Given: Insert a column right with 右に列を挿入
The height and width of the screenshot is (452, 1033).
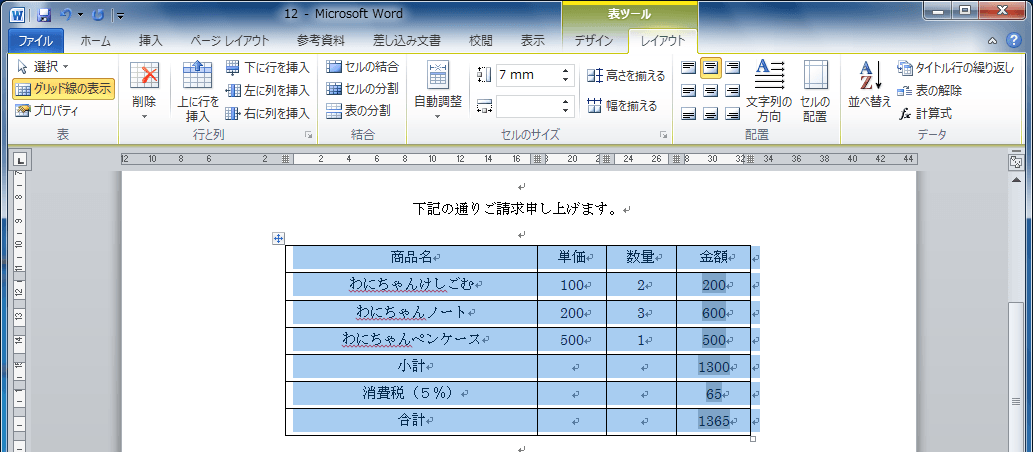Looking at the screenshot, I should coord(267,113).
